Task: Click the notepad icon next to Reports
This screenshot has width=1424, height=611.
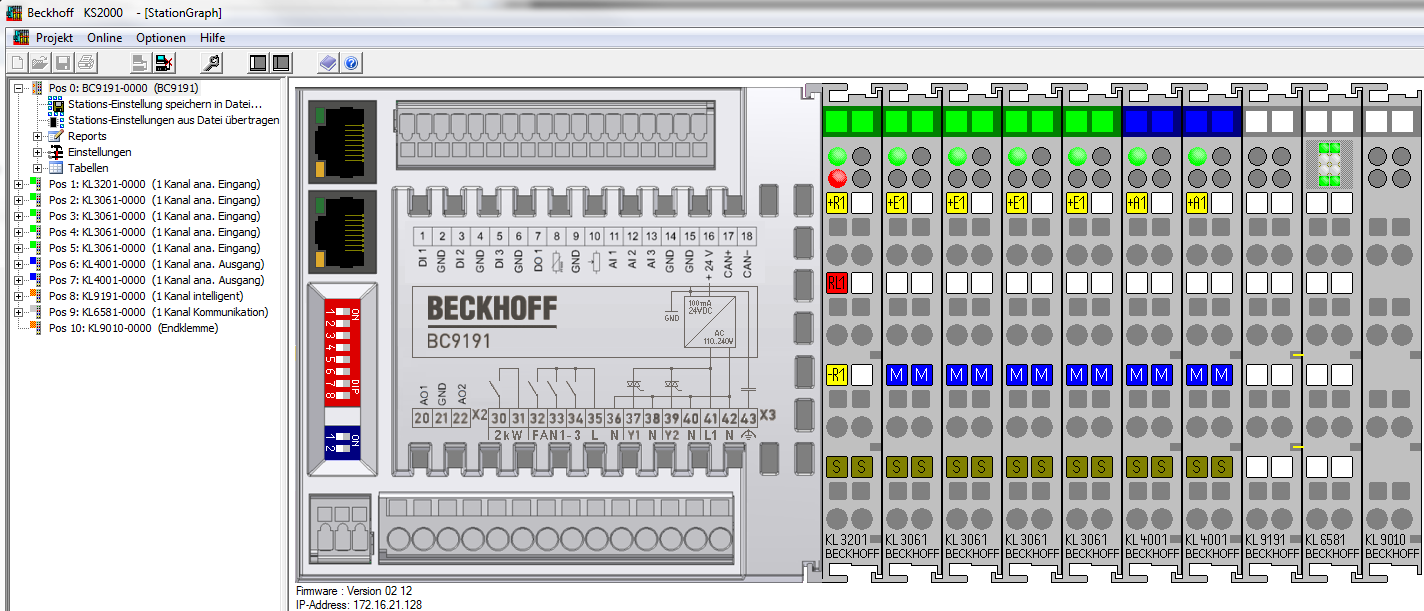Action: pos(56,136)
